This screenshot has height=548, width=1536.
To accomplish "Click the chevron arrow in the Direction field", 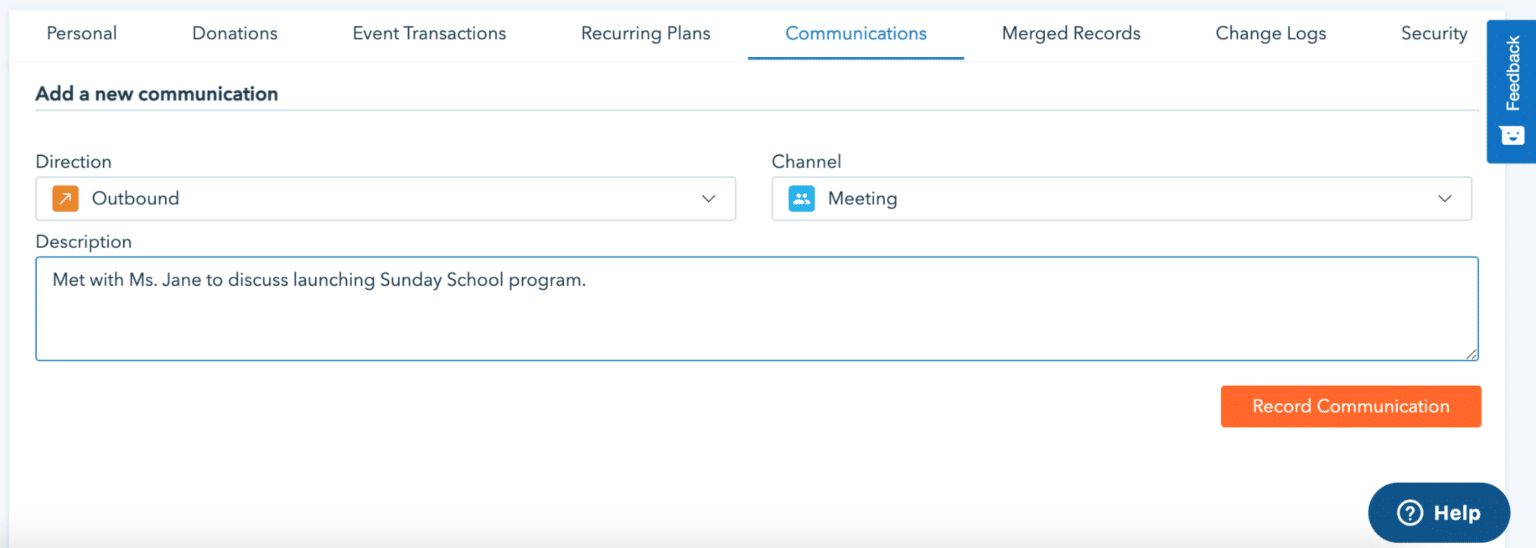I will coord(709,199).
